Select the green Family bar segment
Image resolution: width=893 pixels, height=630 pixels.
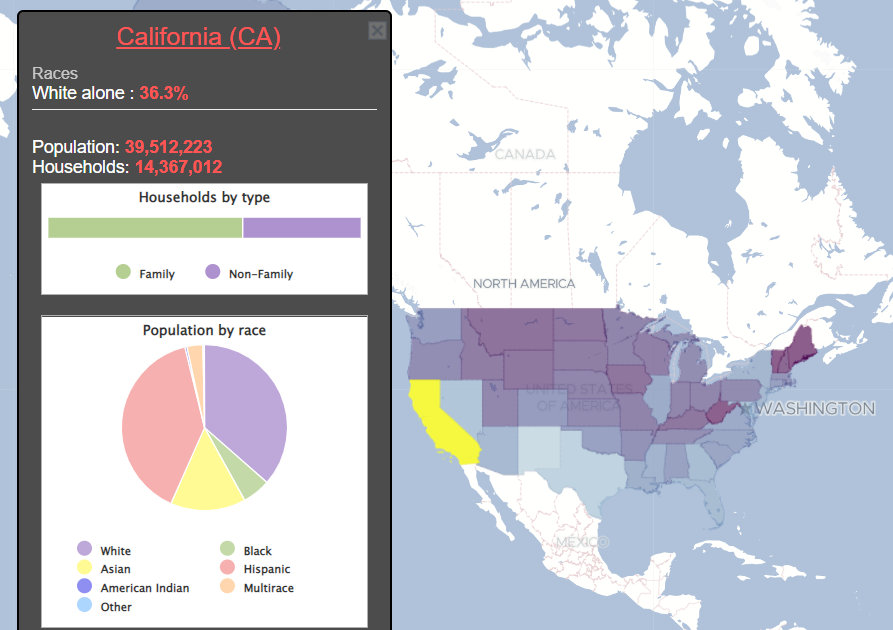(x=145, y=228)
